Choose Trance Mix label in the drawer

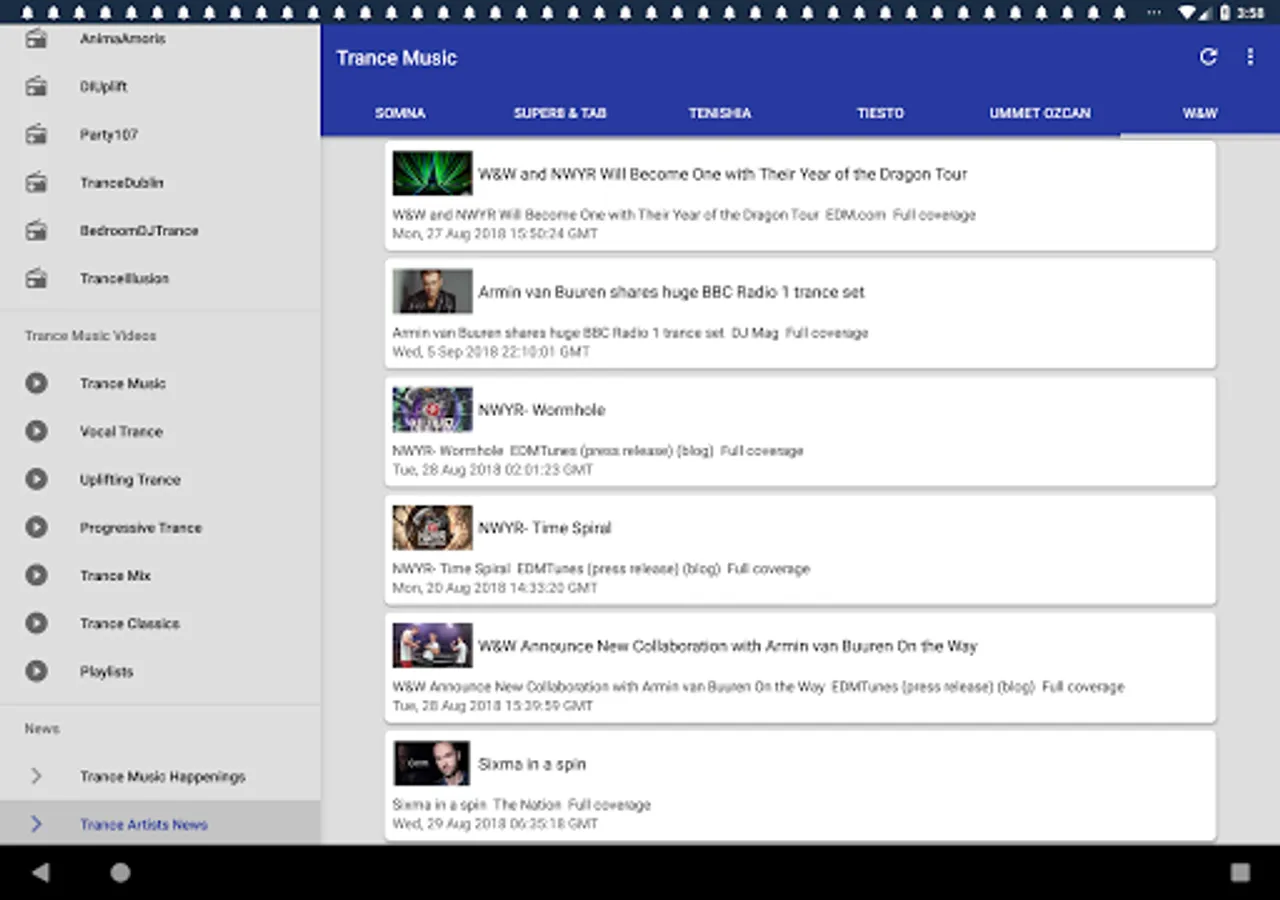115,575
